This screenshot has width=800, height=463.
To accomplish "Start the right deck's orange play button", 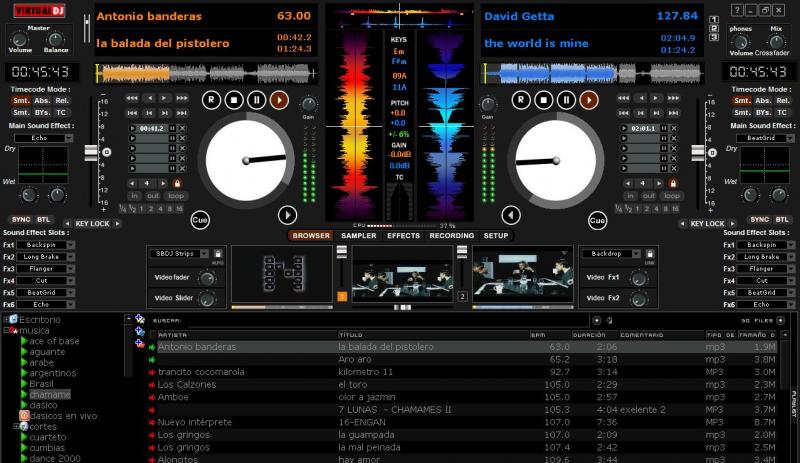I will pyautogui.click(x=589, y=100).
